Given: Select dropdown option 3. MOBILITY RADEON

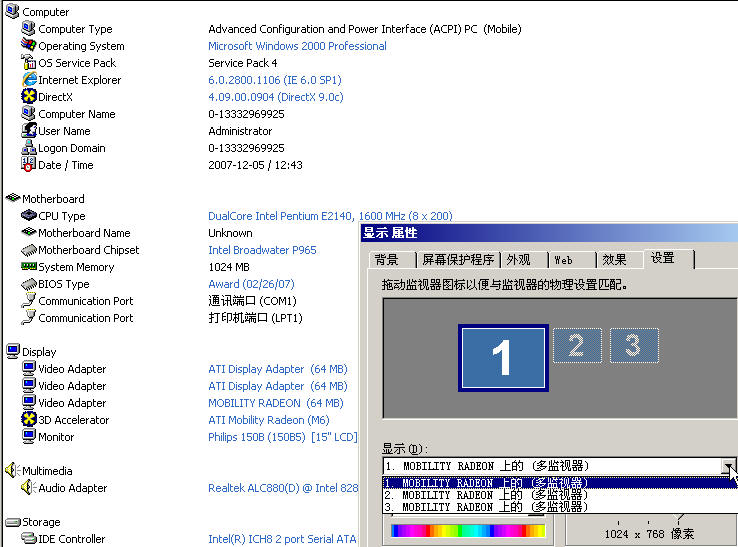Looking at the screenshot, I should tap(560, 507).
